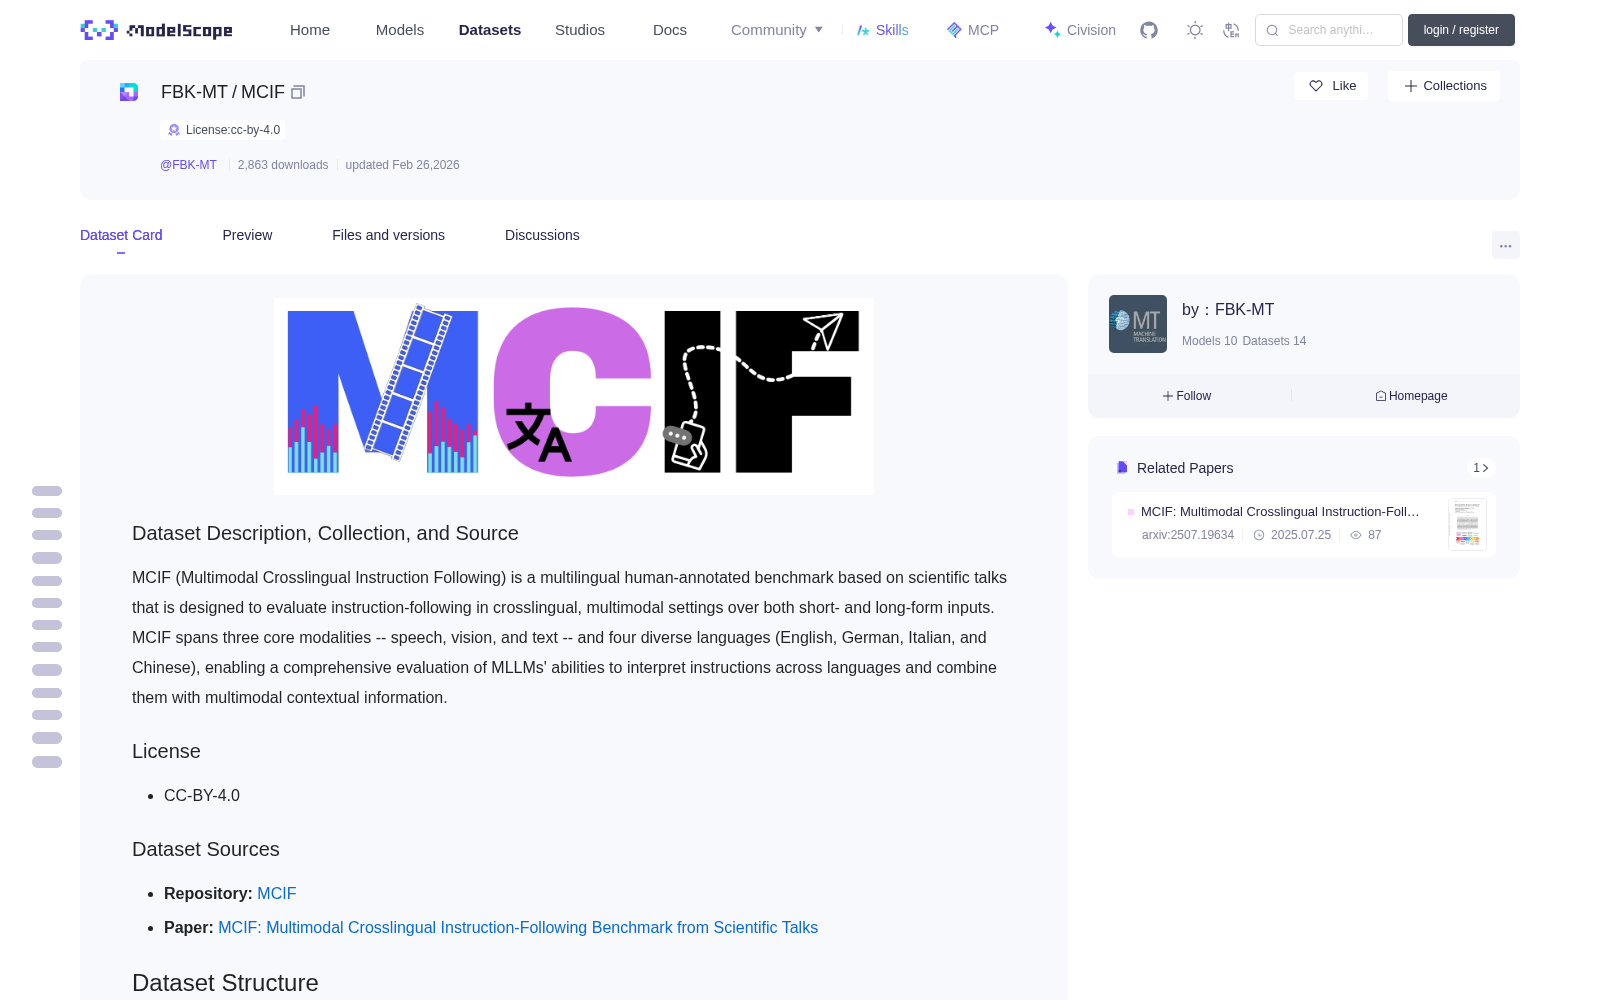1600x1000 pixels.
Task: Click the Dataset Sources heading
Action: (206, 849)
